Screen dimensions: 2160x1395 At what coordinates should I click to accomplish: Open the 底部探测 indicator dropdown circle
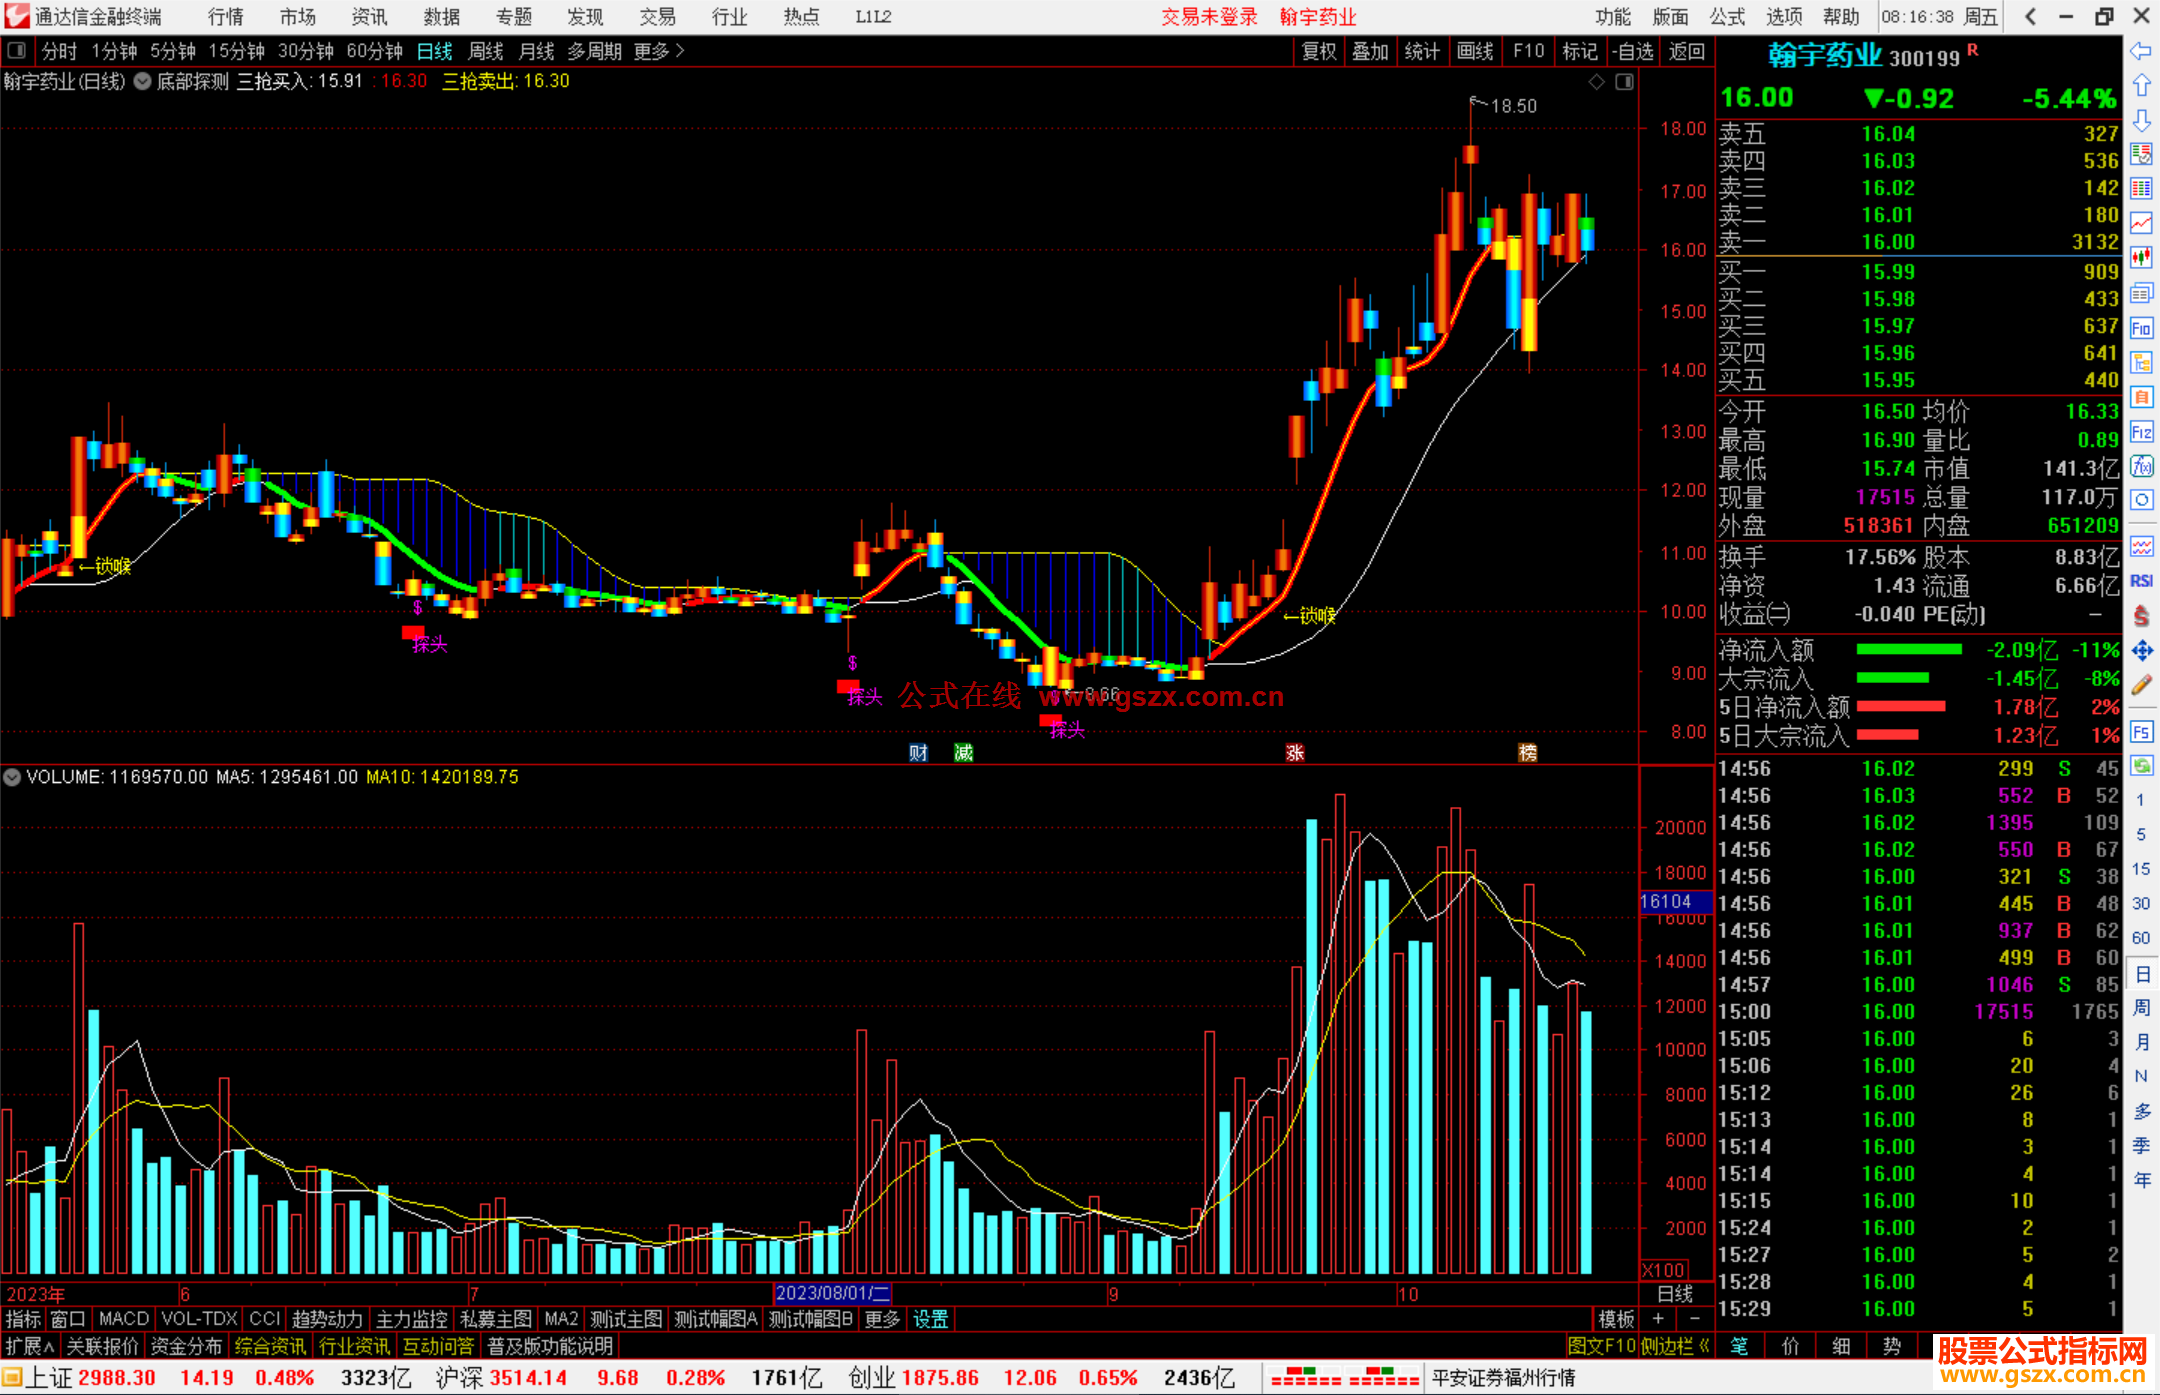tap(142, 82)
